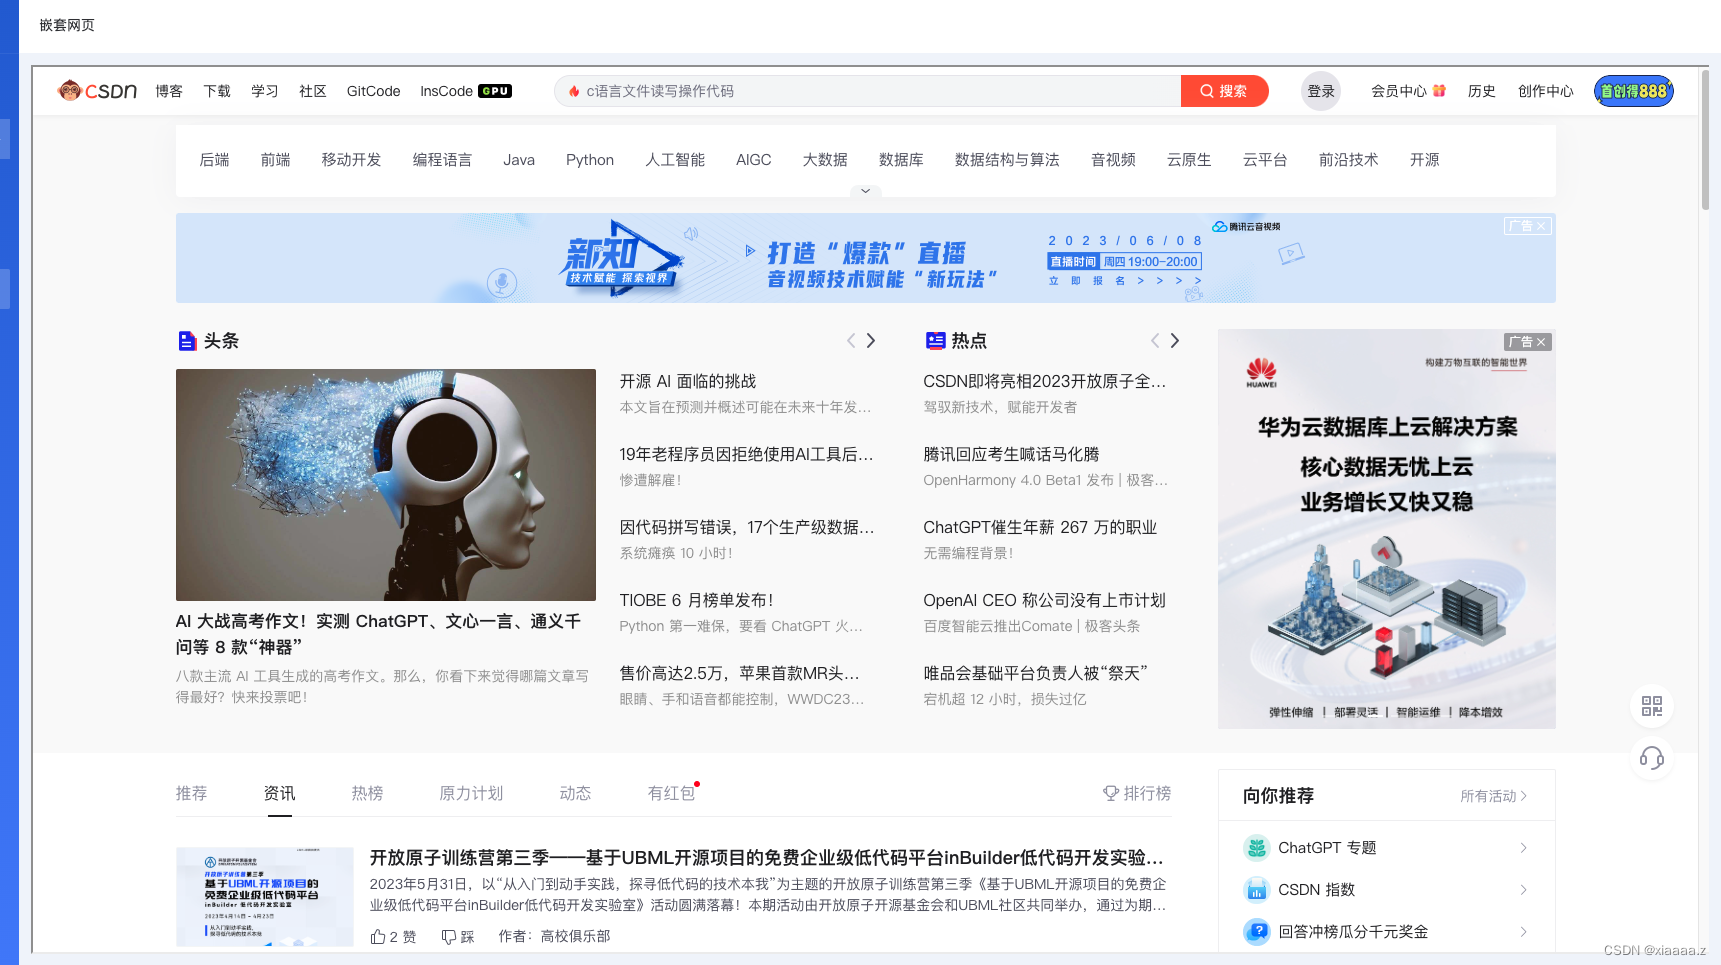
Task: Click the CSDN logo icon
Action: tap(68, 90)
